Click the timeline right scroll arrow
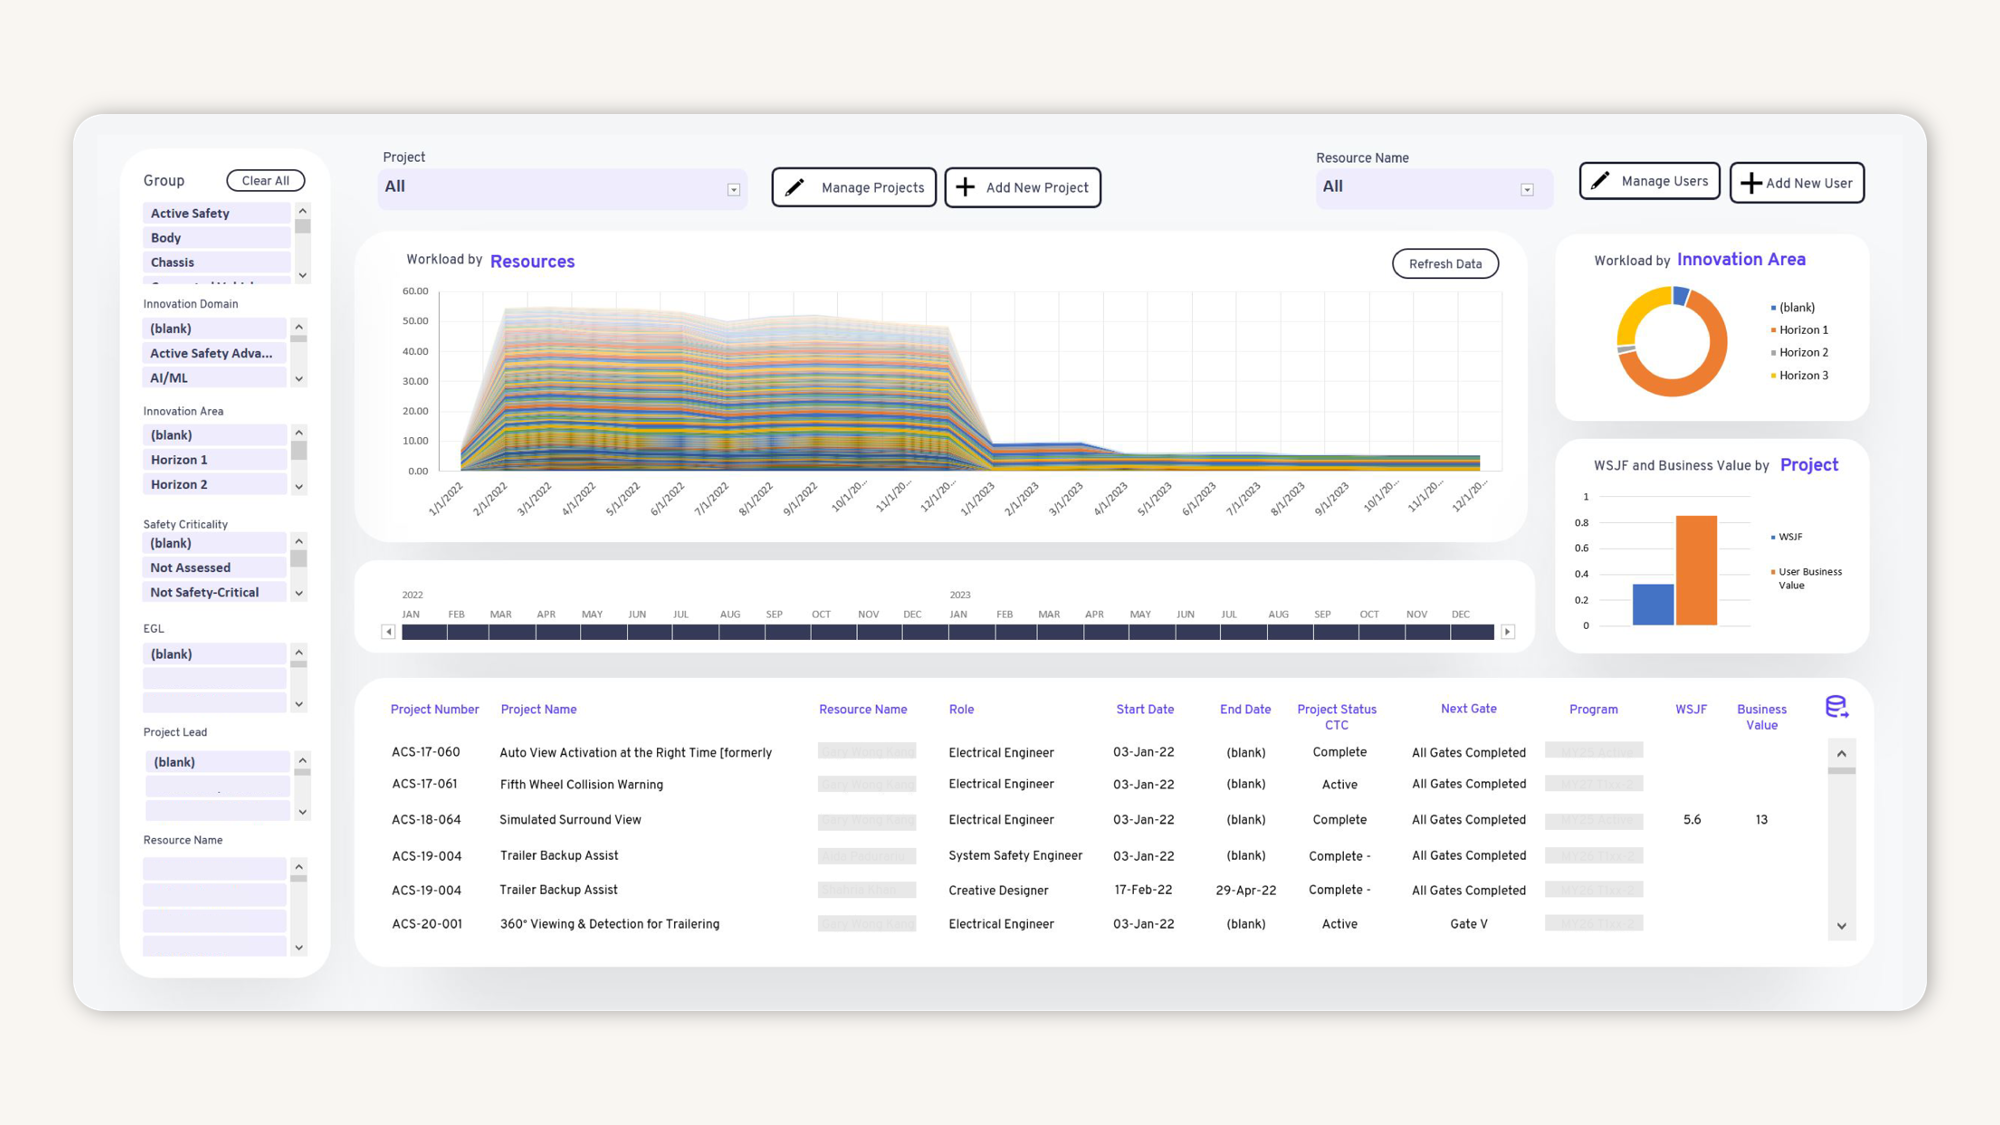Viewport: 2000px width, 1125px height. pyautogui.click(x=1508, y=632)
